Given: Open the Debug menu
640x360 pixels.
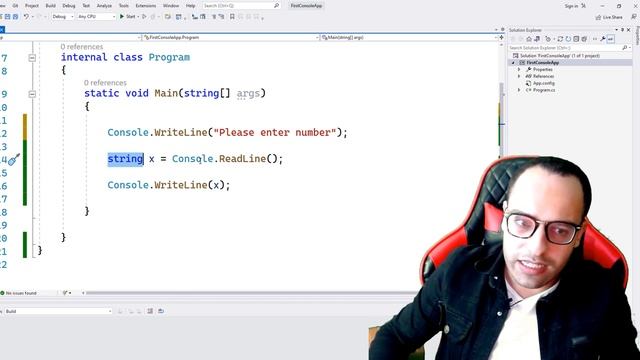Looking at the screenshot, I should [x=69, y=6].
